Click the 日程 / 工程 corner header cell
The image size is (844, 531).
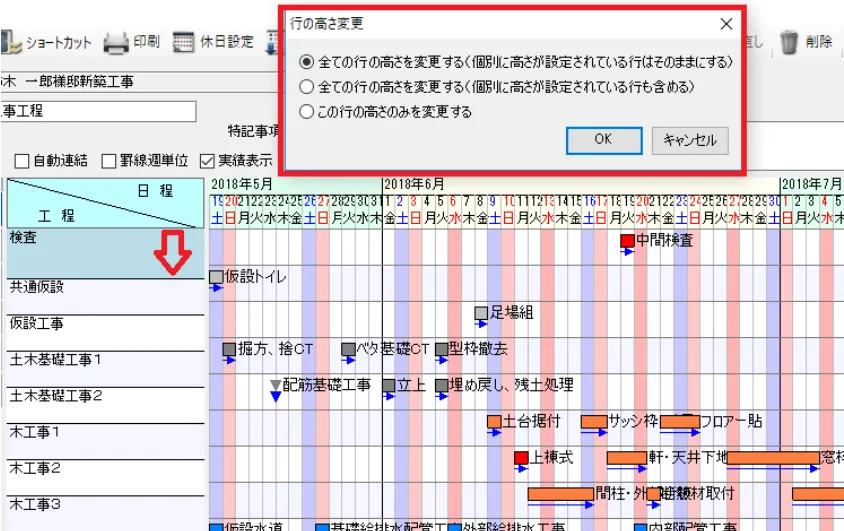click(x=106, y=203)
